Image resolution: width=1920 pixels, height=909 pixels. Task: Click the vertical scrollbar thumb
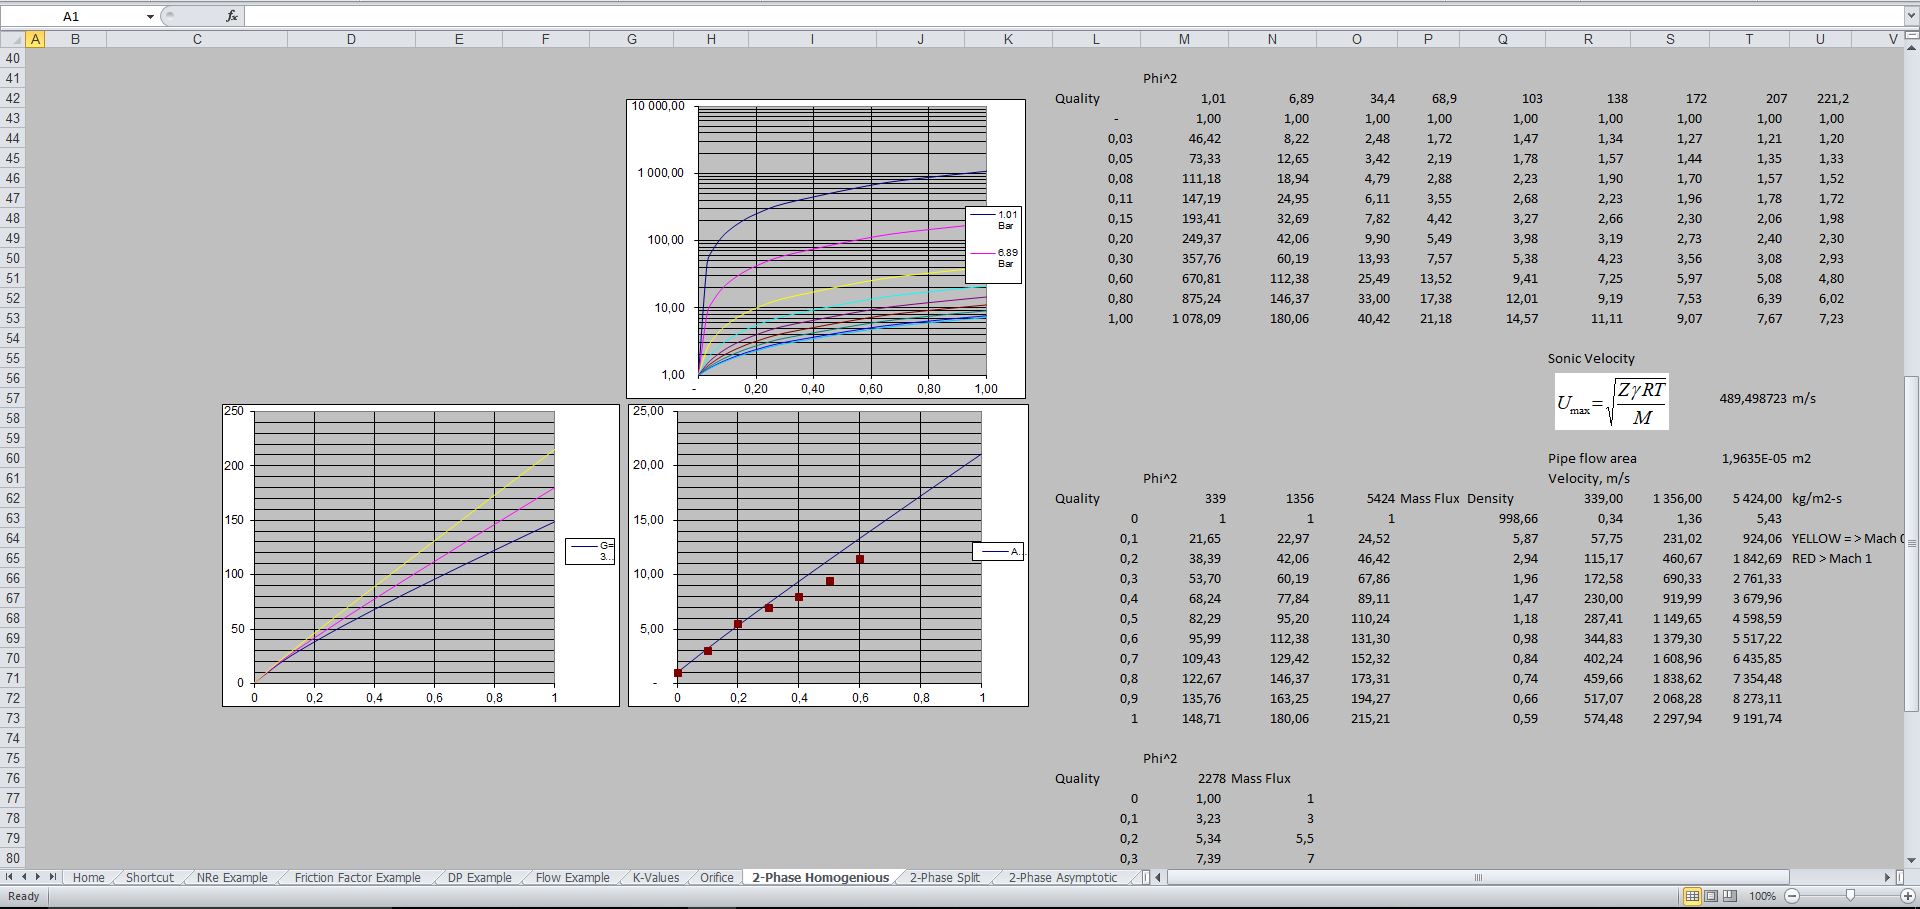tap(1911, 544)
